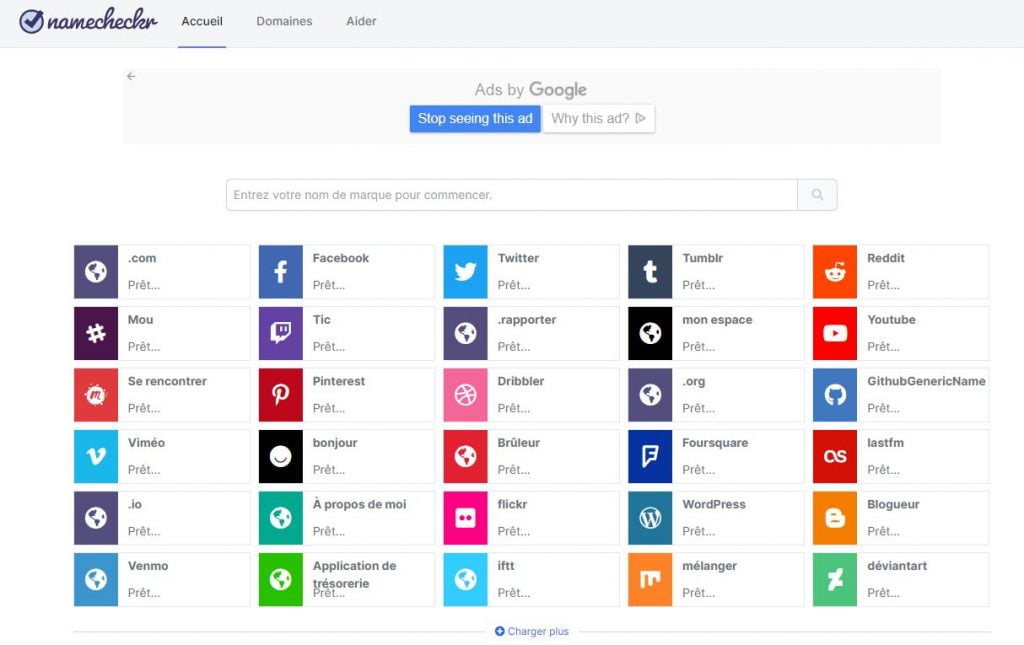
Task: Click the light blue iftt icon
Action: pos(466,580)
